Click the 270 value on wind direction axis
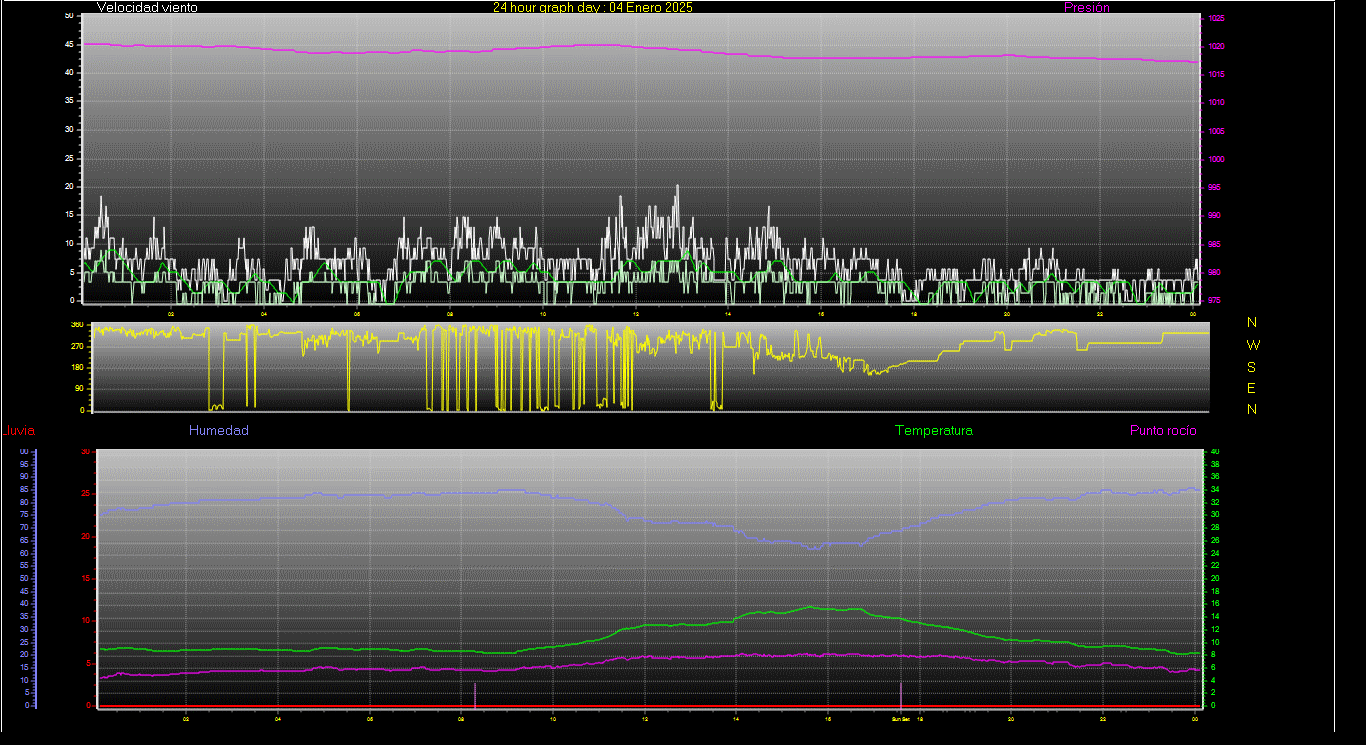The height and width of the screenshot is (745, 1366). [x=76, y=346]
